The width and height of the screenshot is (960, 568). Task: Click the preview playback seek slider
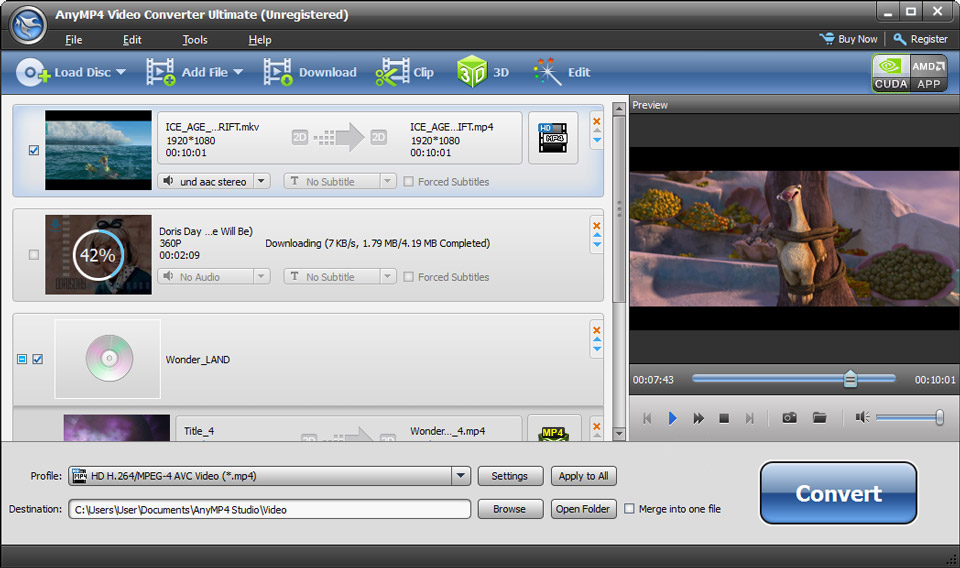(x=793, y=379)
